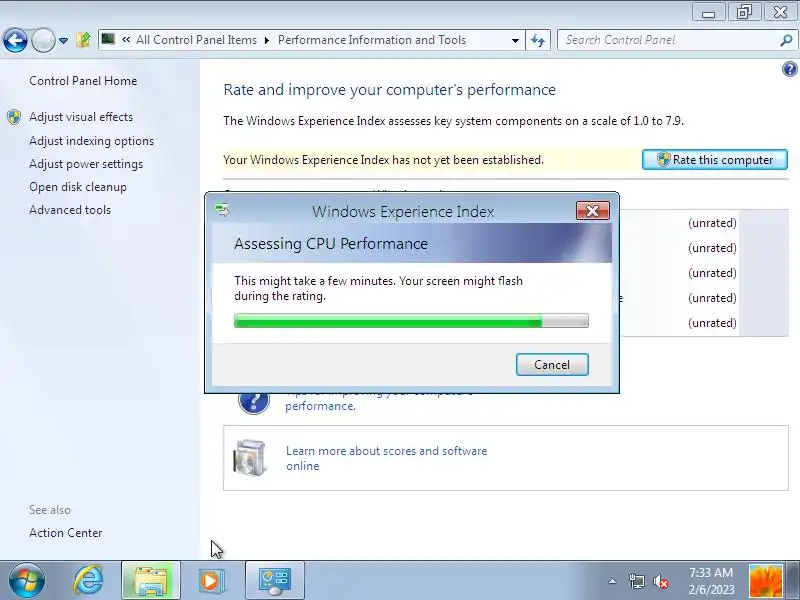The width and height of the screenshot is (800, 600).
Task: Click 'Assessing CPU Performance' heading
Action: point(331,243)
